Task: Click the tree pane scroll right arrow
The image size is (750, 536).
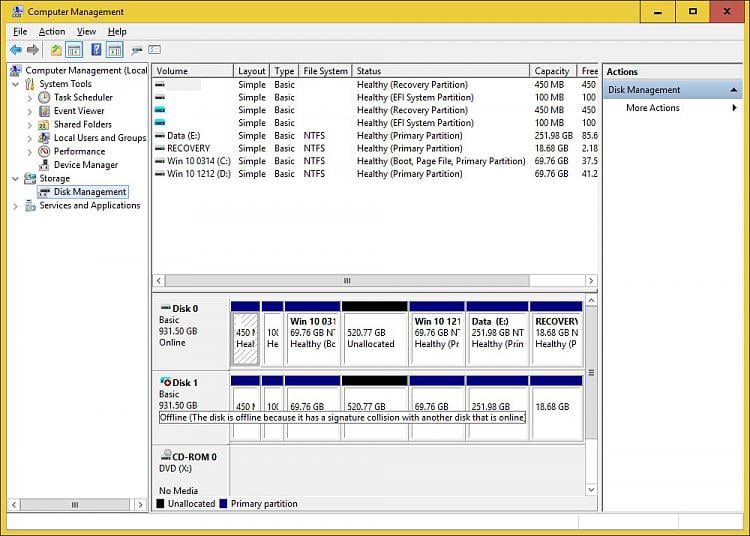Action: pos(140,504)
